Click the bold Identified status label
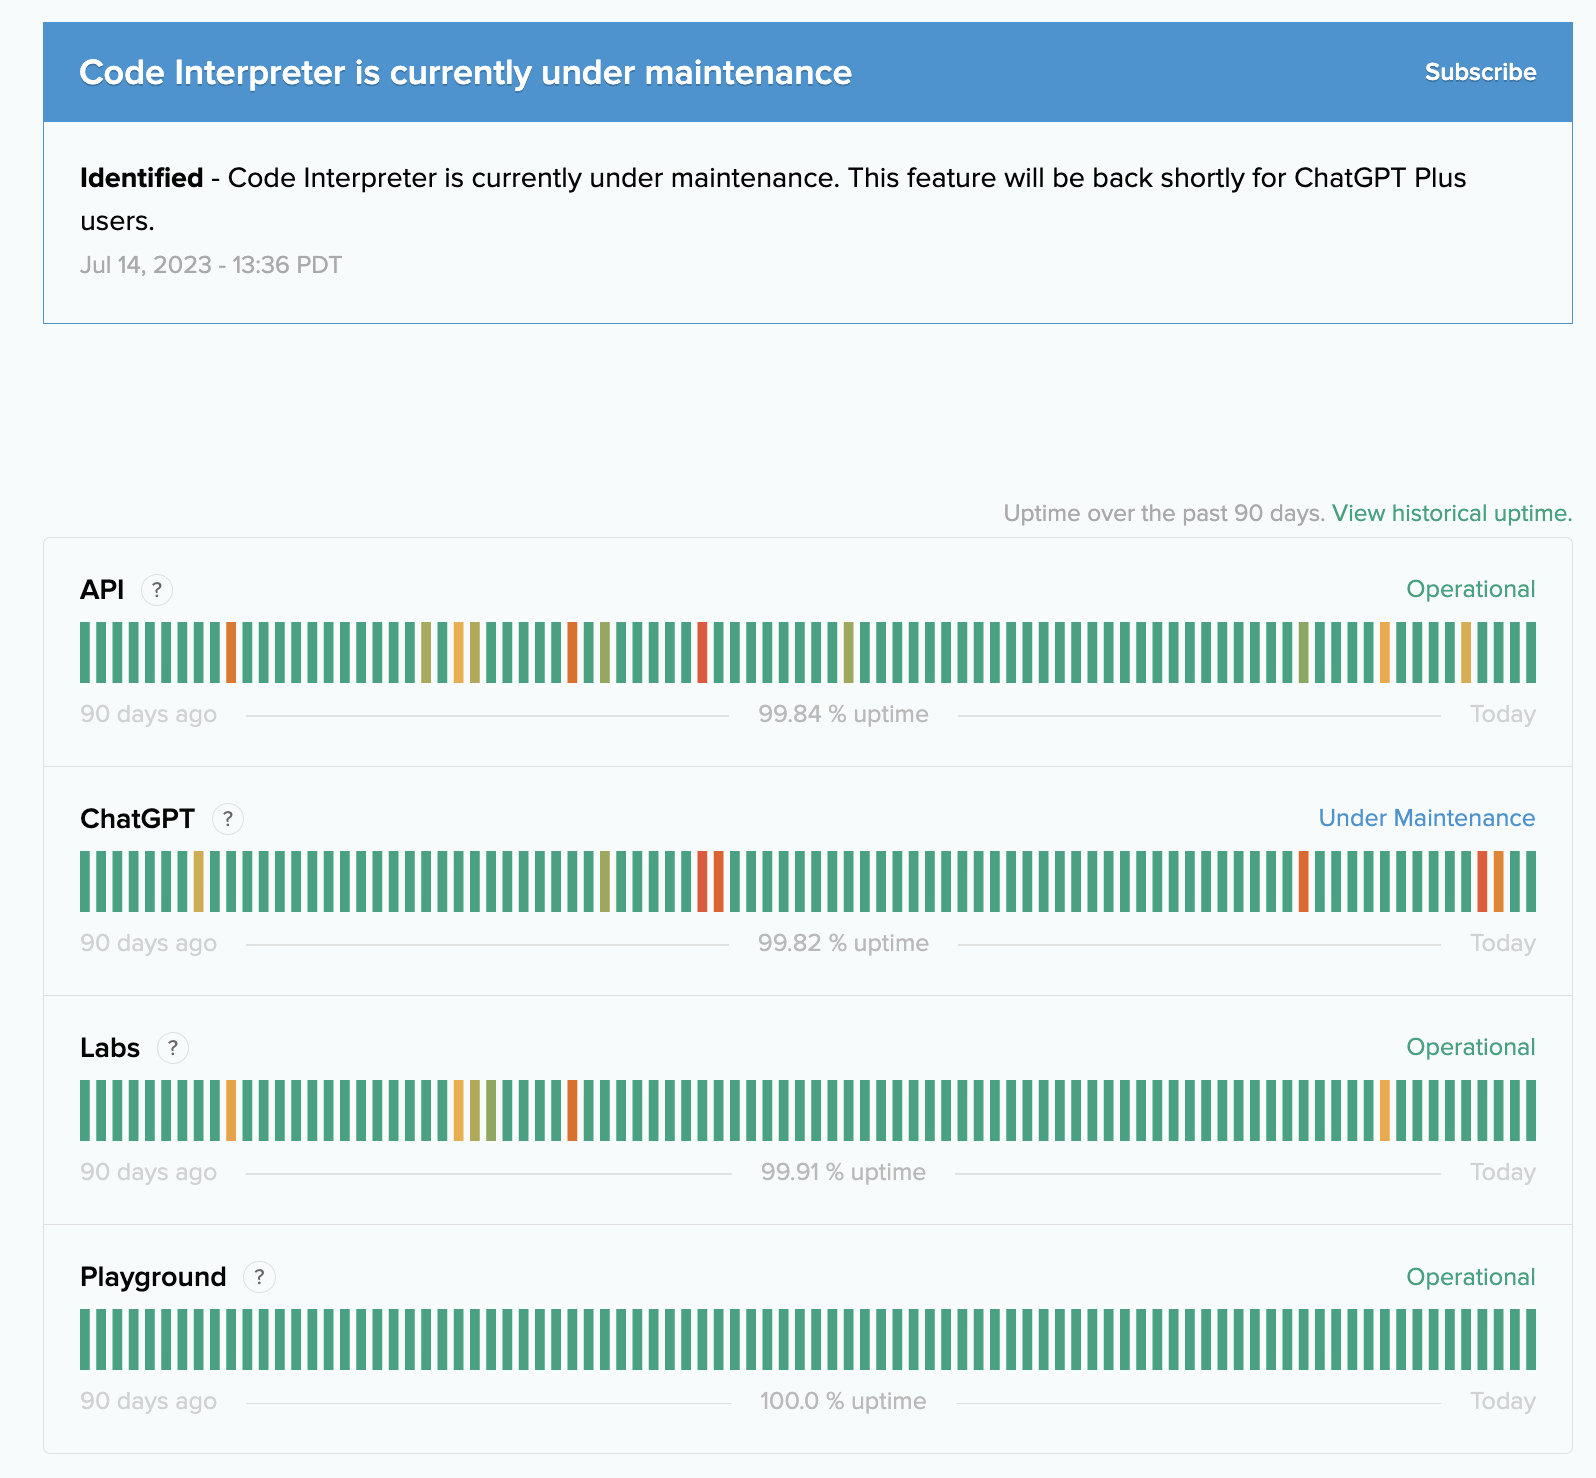The height and width of the screenshot is (1478, 1596). click(141, 178)
